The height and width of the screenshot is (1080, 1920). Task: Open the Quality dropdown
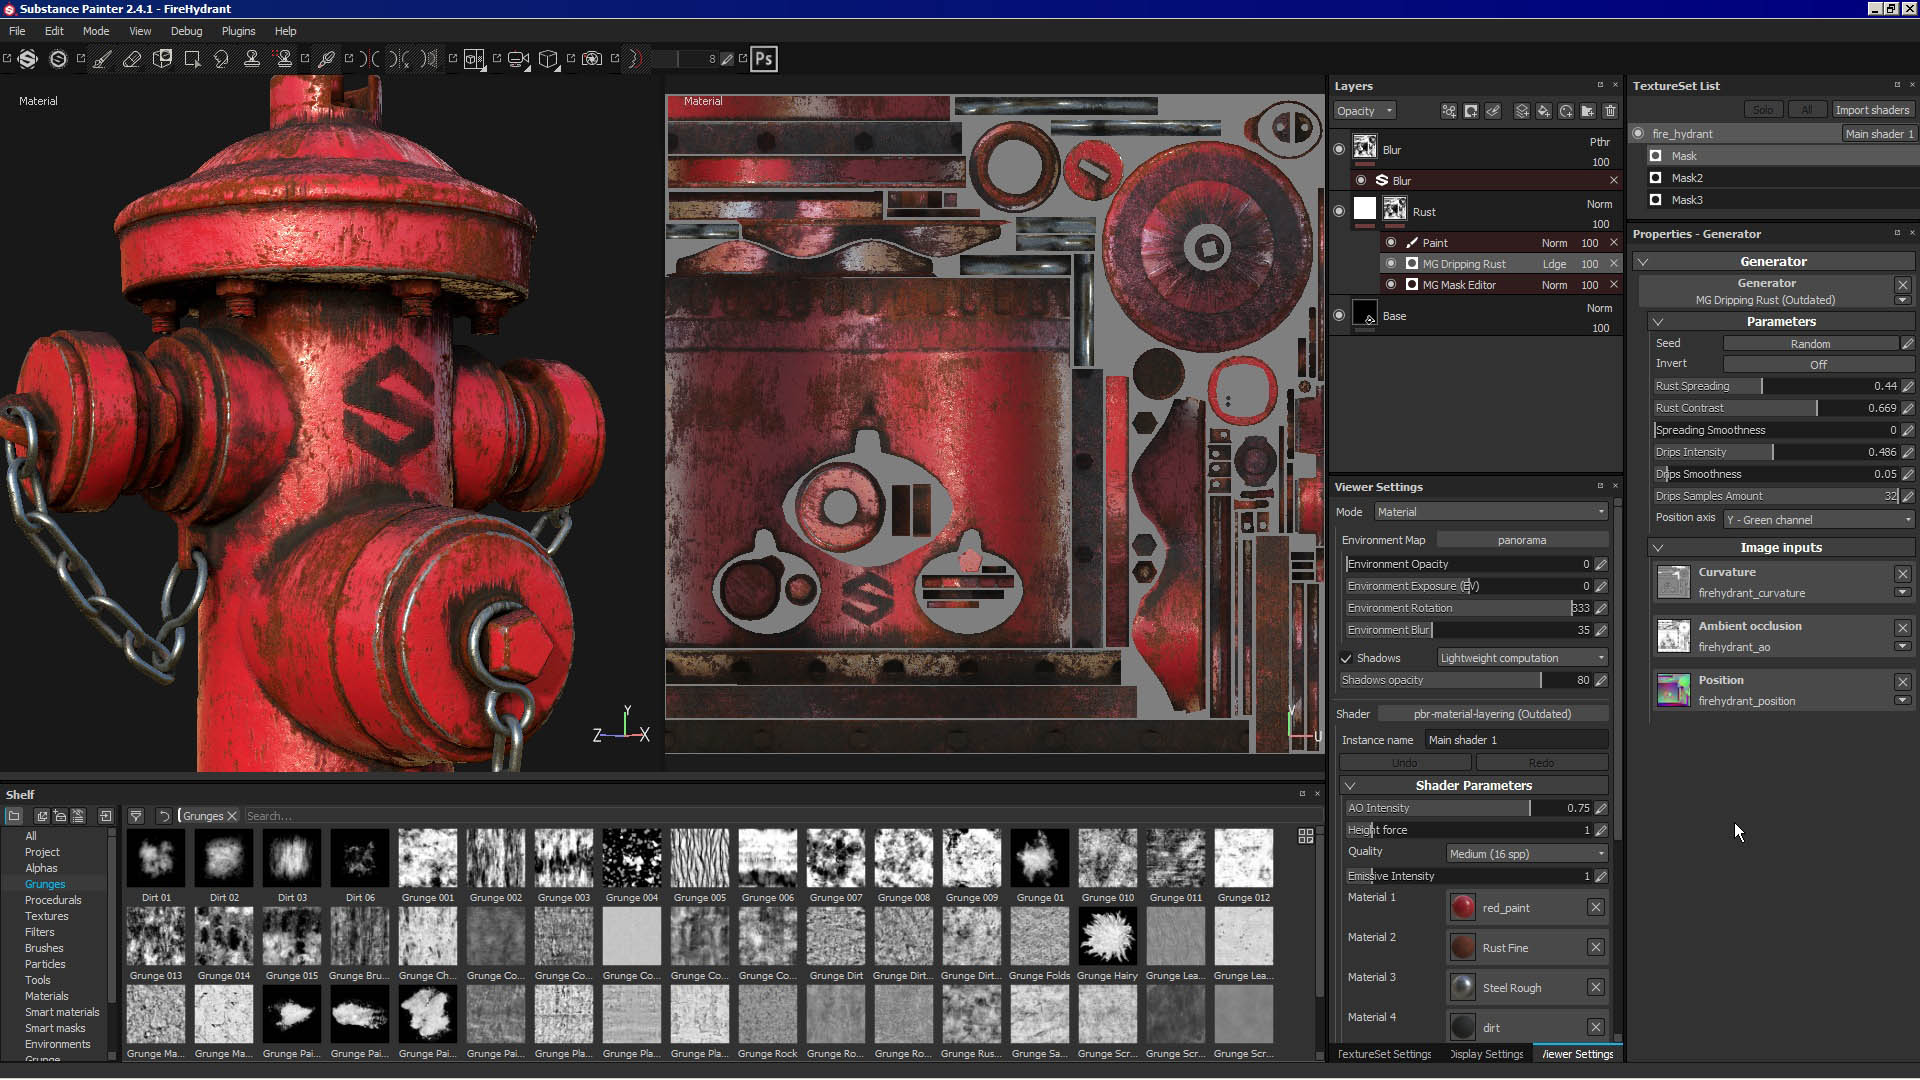pos(1527,854)
